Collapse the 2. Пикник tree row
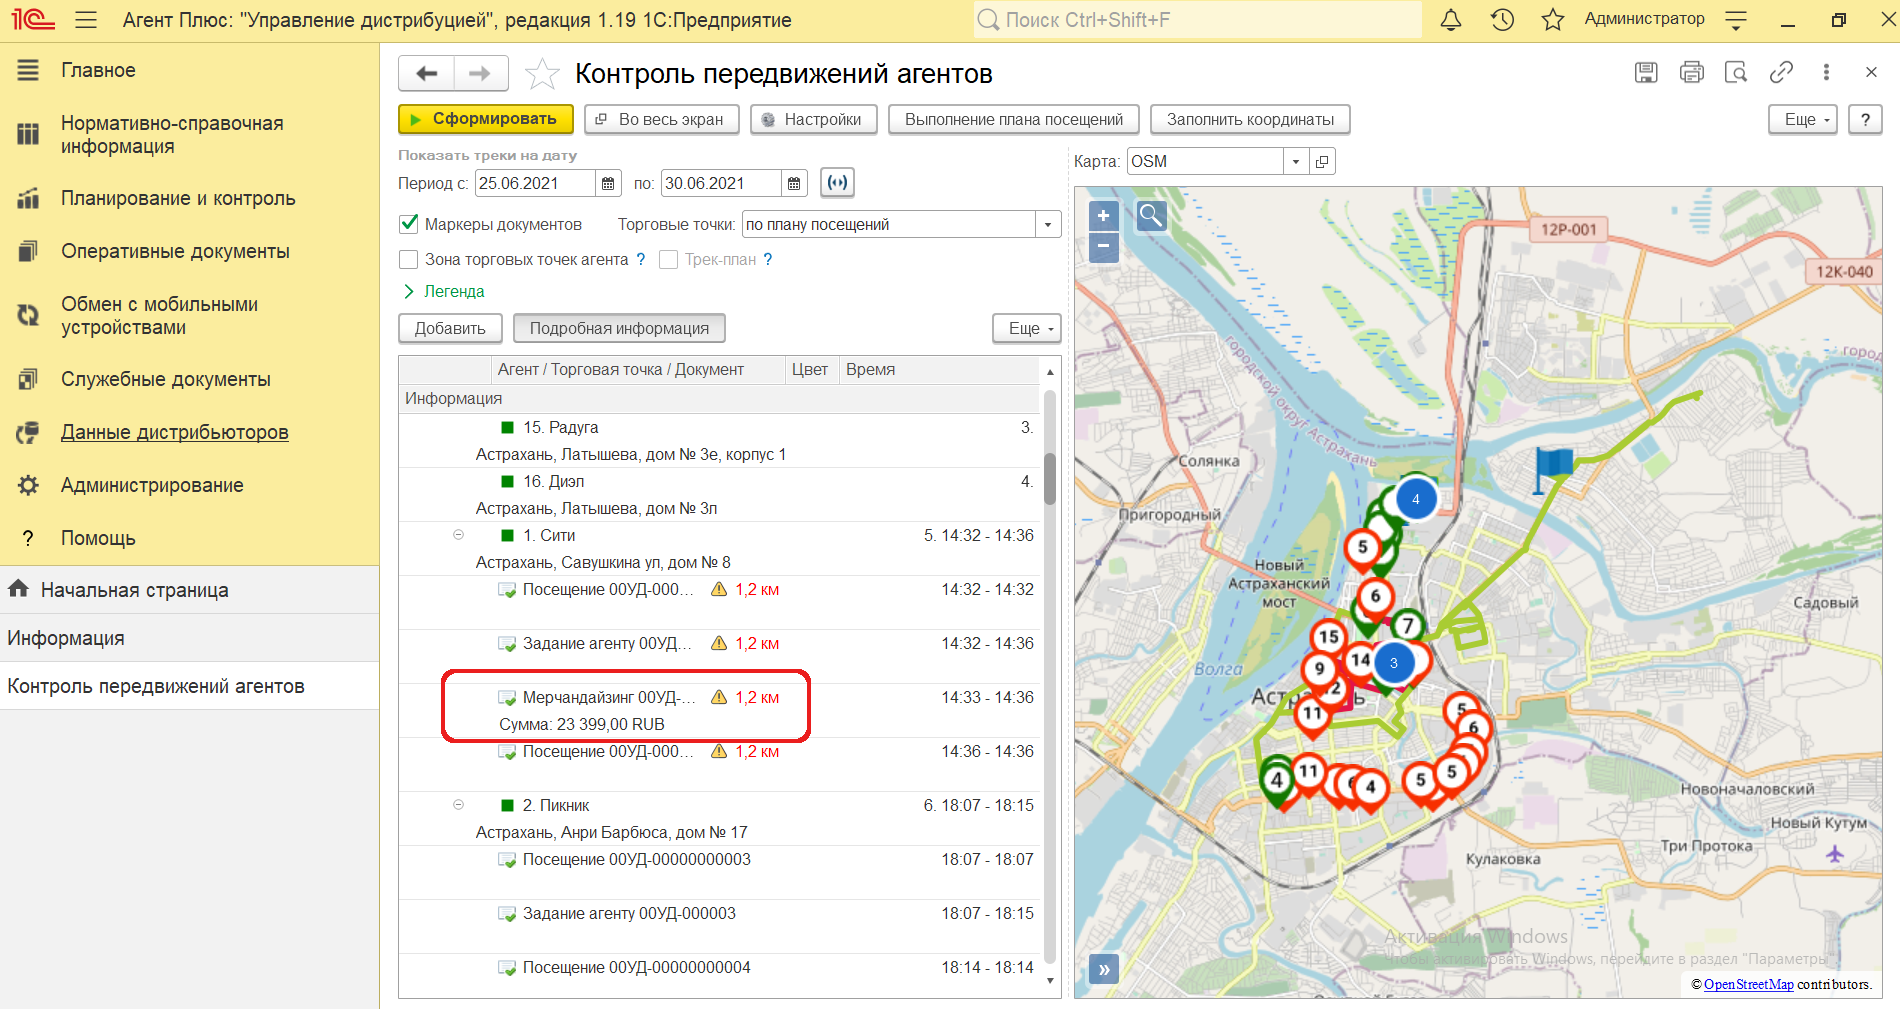Screen dimensions: 1900x1009 459,805
